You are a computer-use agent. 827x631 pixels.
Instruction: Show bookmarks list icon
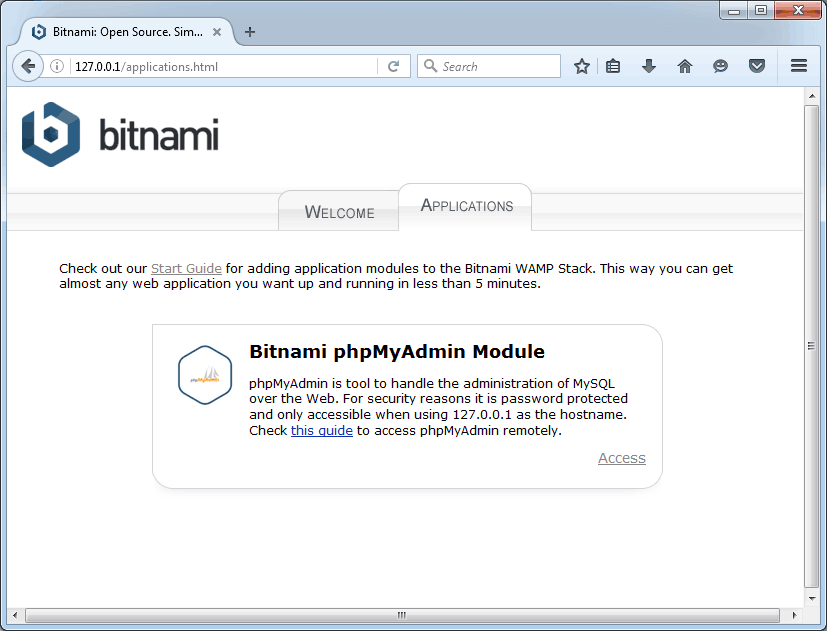click(x=613, y=66)
